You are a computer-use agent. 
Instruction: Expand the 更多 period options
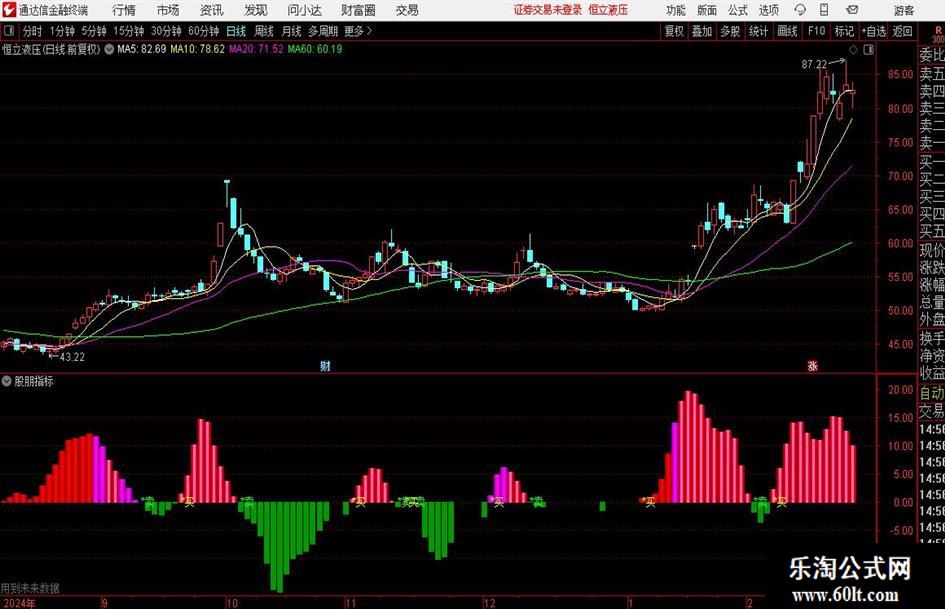[x=359, y=31]
